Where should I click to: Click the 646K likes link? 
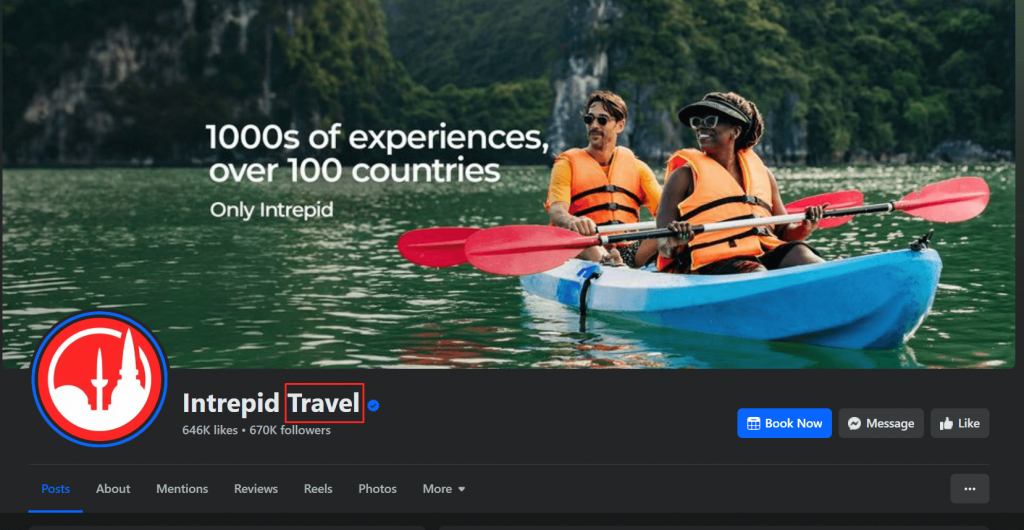click(x=210, y=431)
